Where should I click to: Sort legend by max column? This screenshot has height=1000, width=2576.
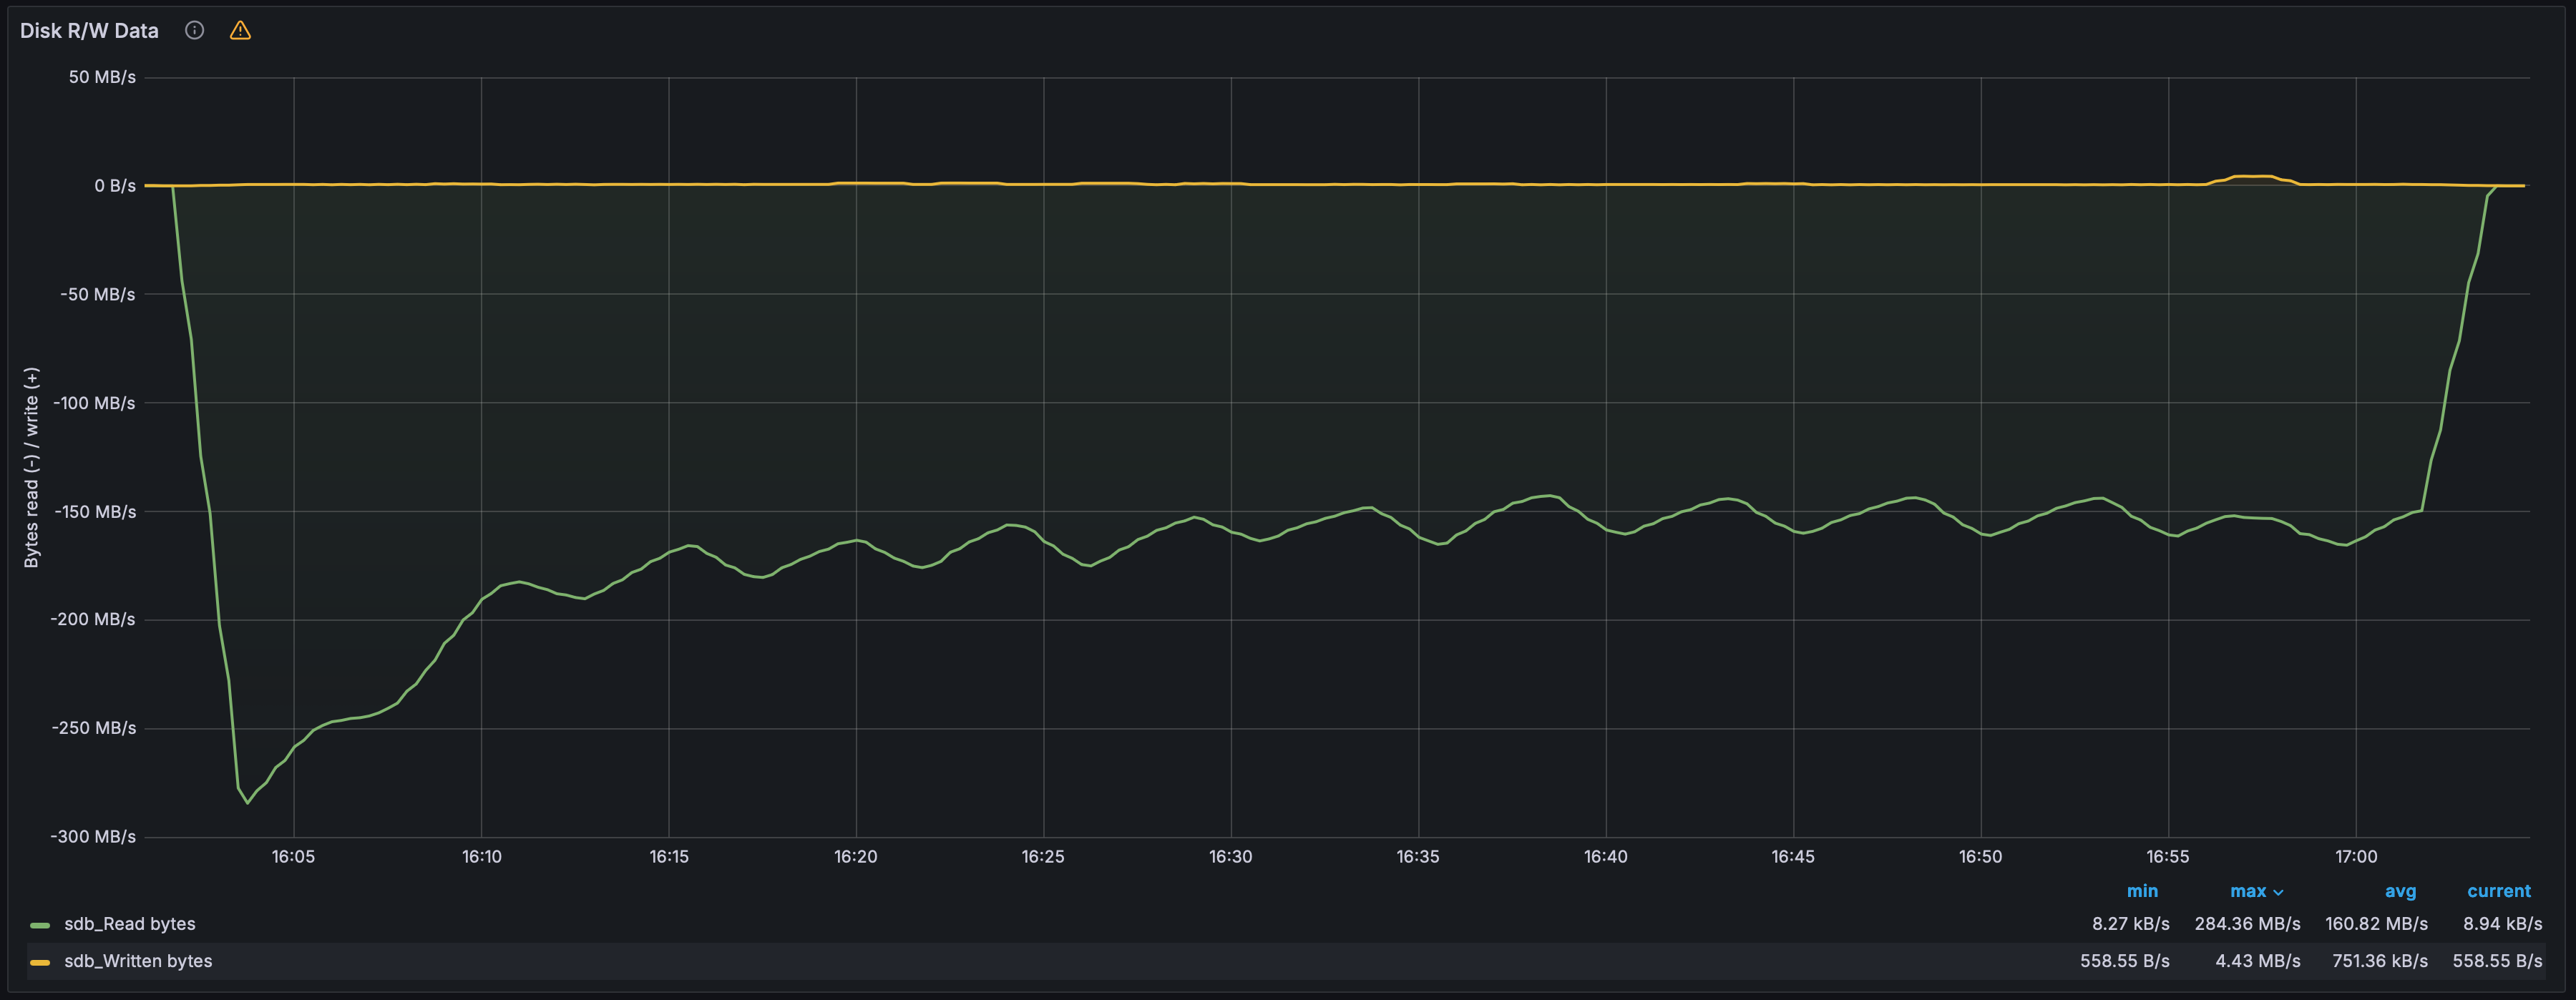[x=2248, y=891]
